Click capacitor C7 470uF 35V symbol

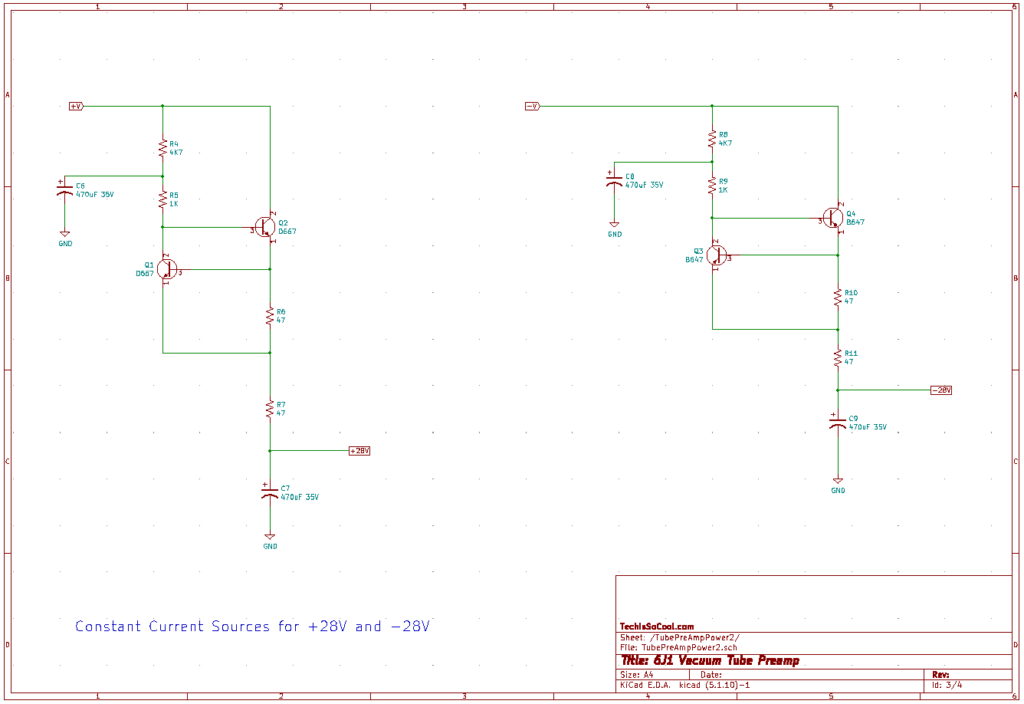pyautogui.click(x=268, y=492)
